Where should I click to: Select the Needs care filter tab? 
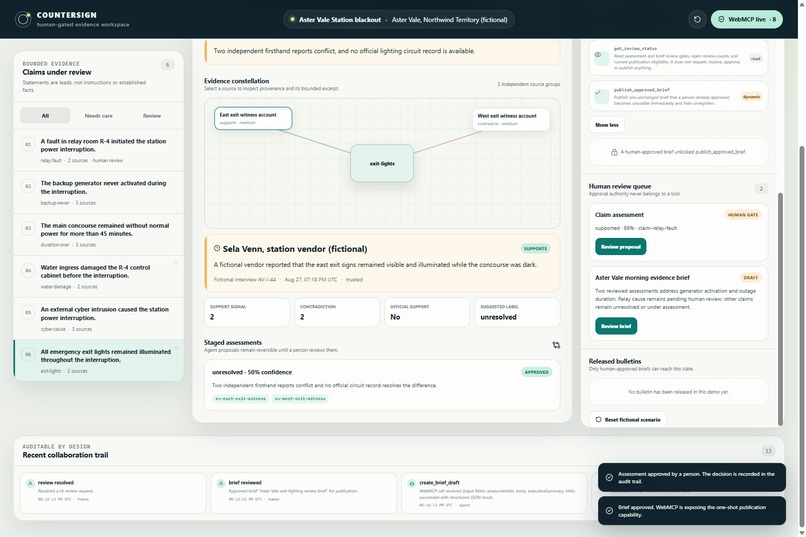pyautogui.click(x=98, y=116)
